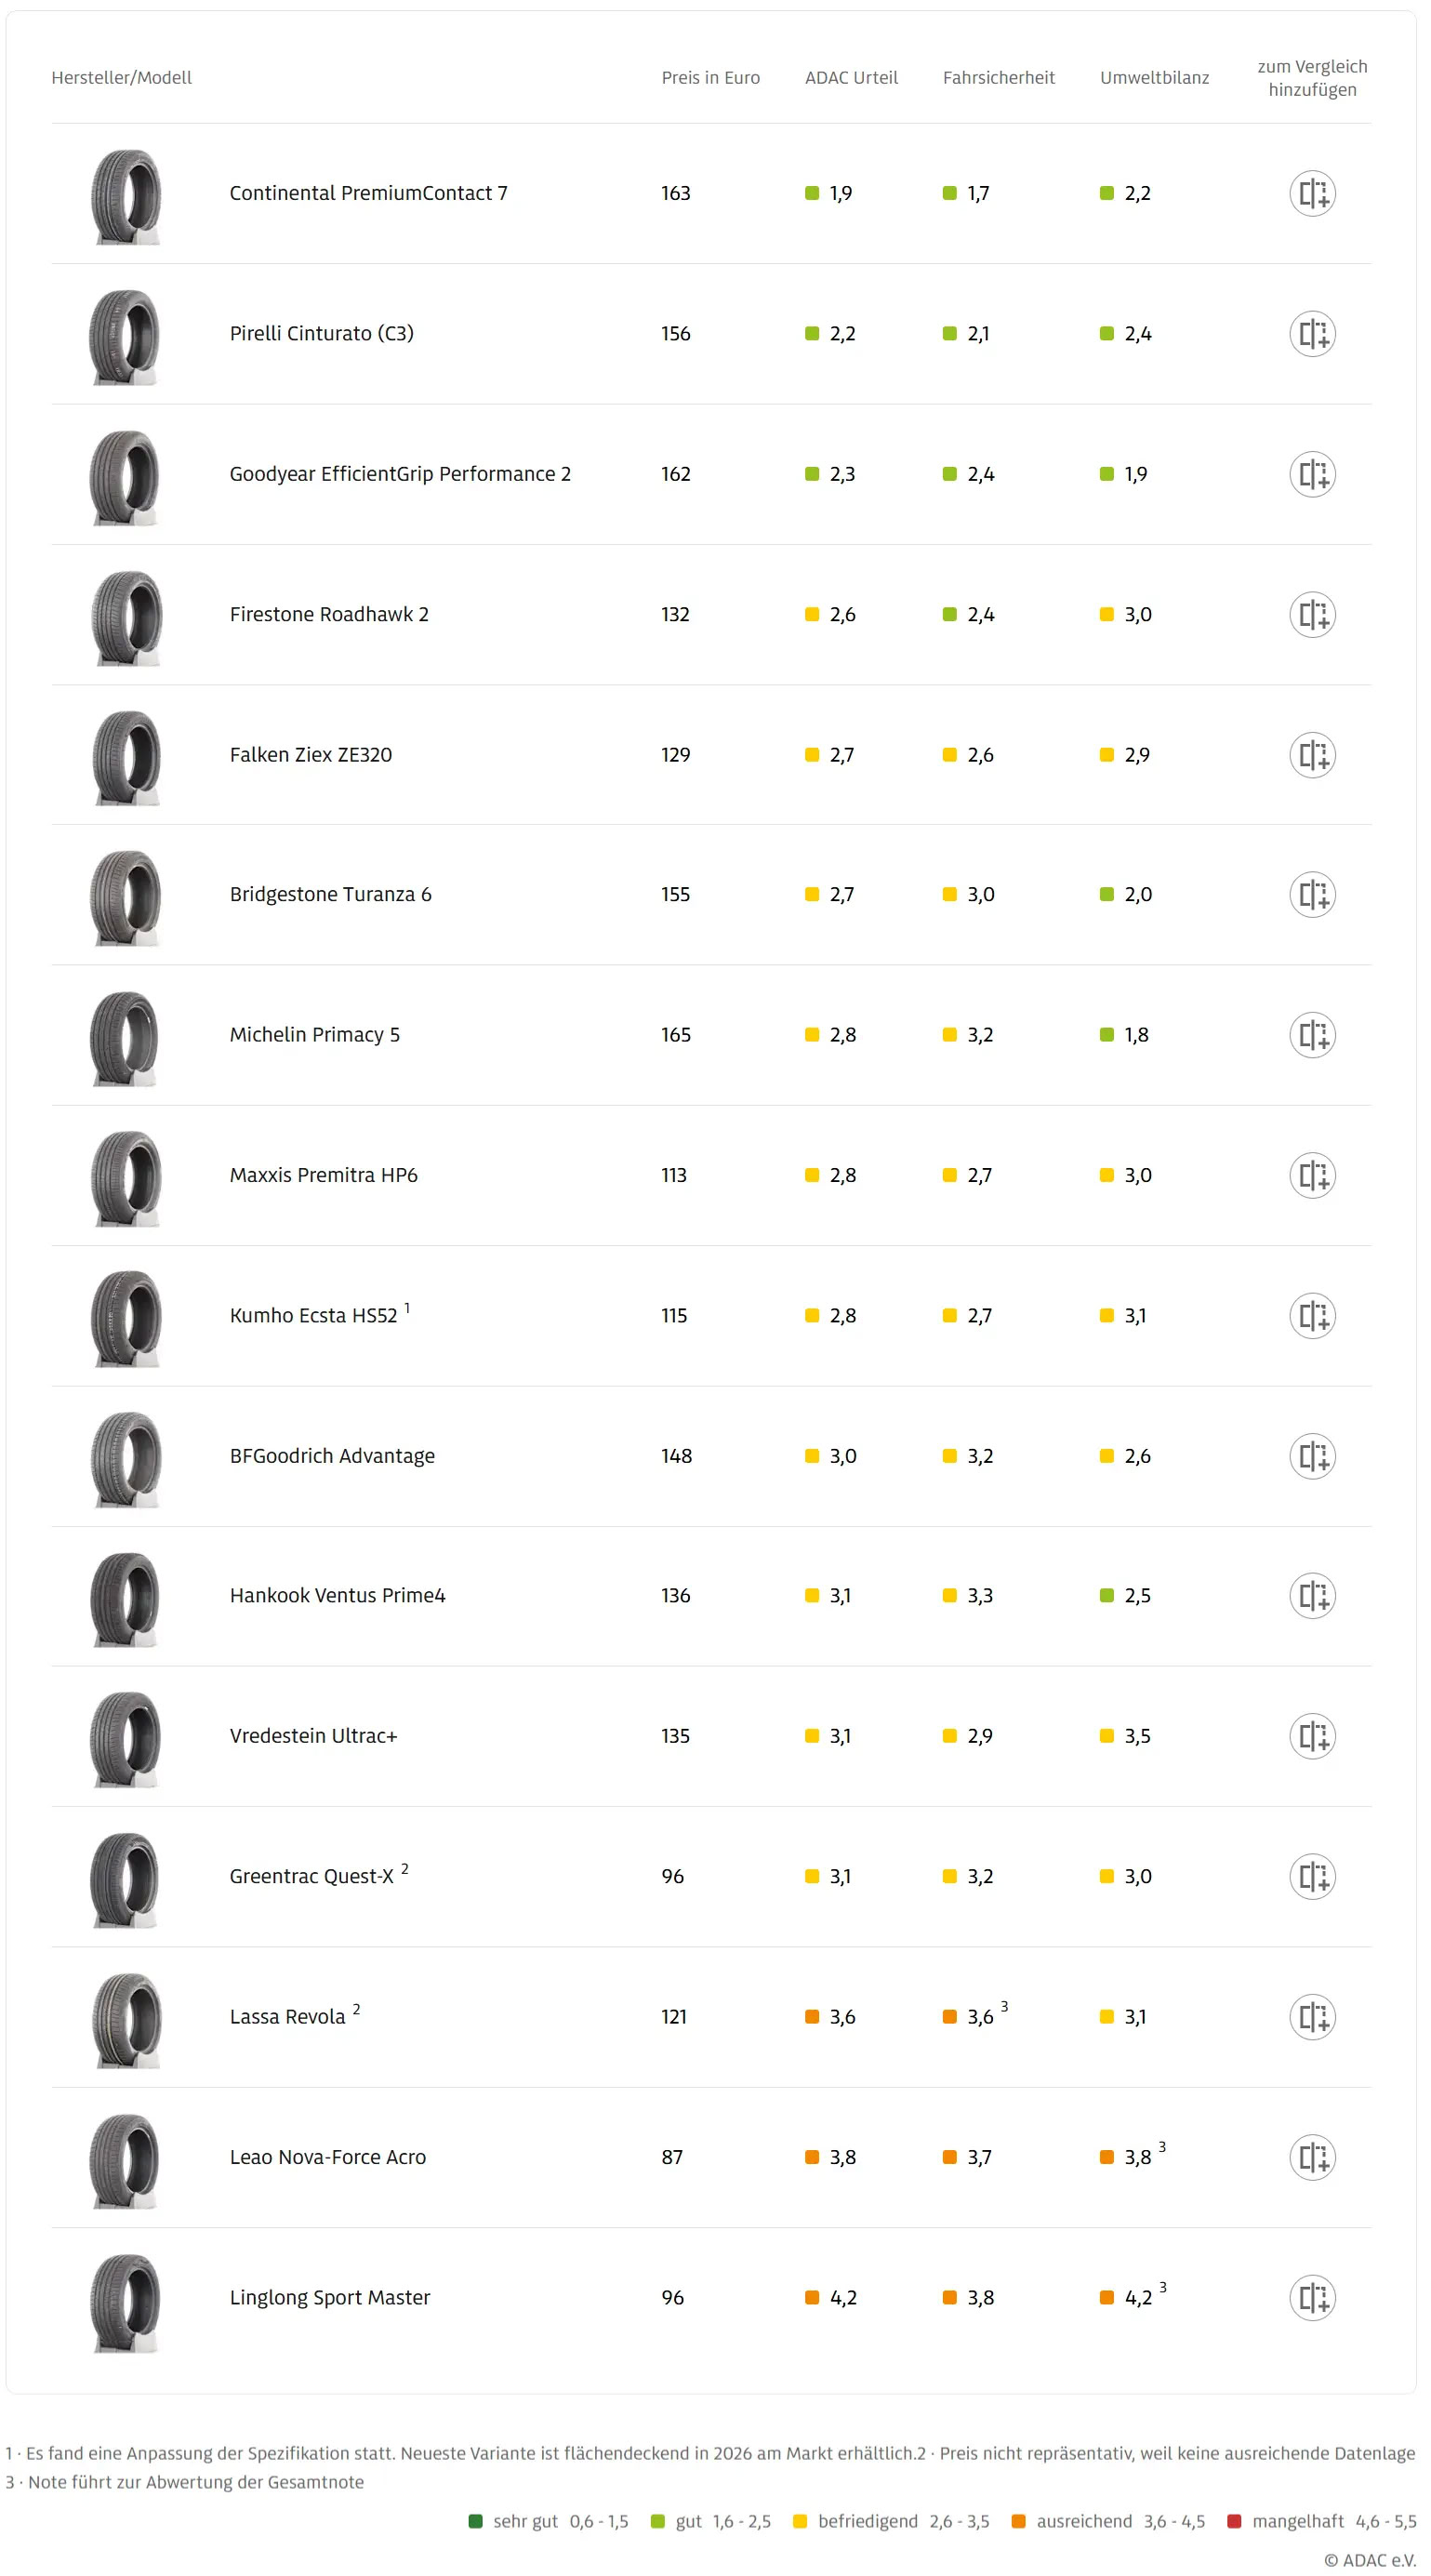Viewport: 1431px width, 2576px height.
Task: Open the Greentrac Quest-X model name
Action: 311,1876
